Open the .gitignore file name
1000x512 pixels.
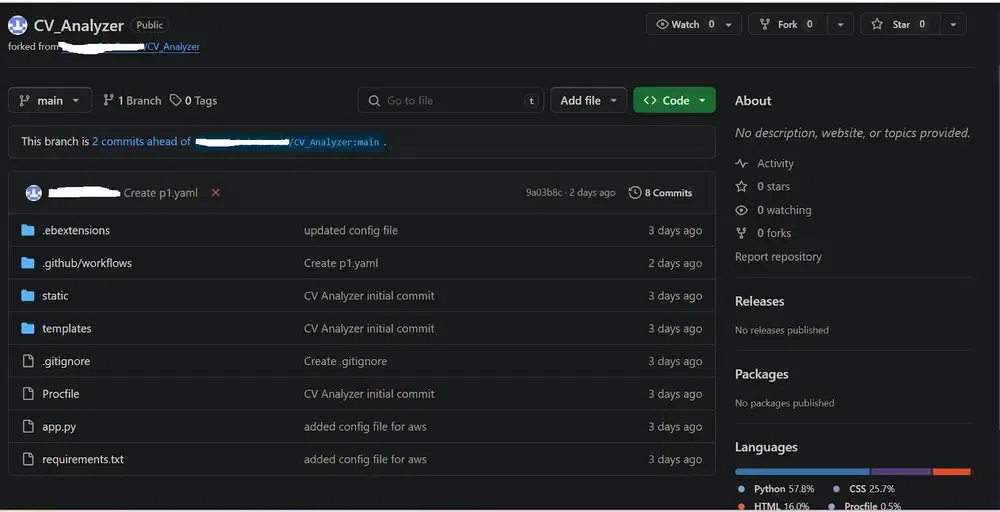[x=66, y=361]
